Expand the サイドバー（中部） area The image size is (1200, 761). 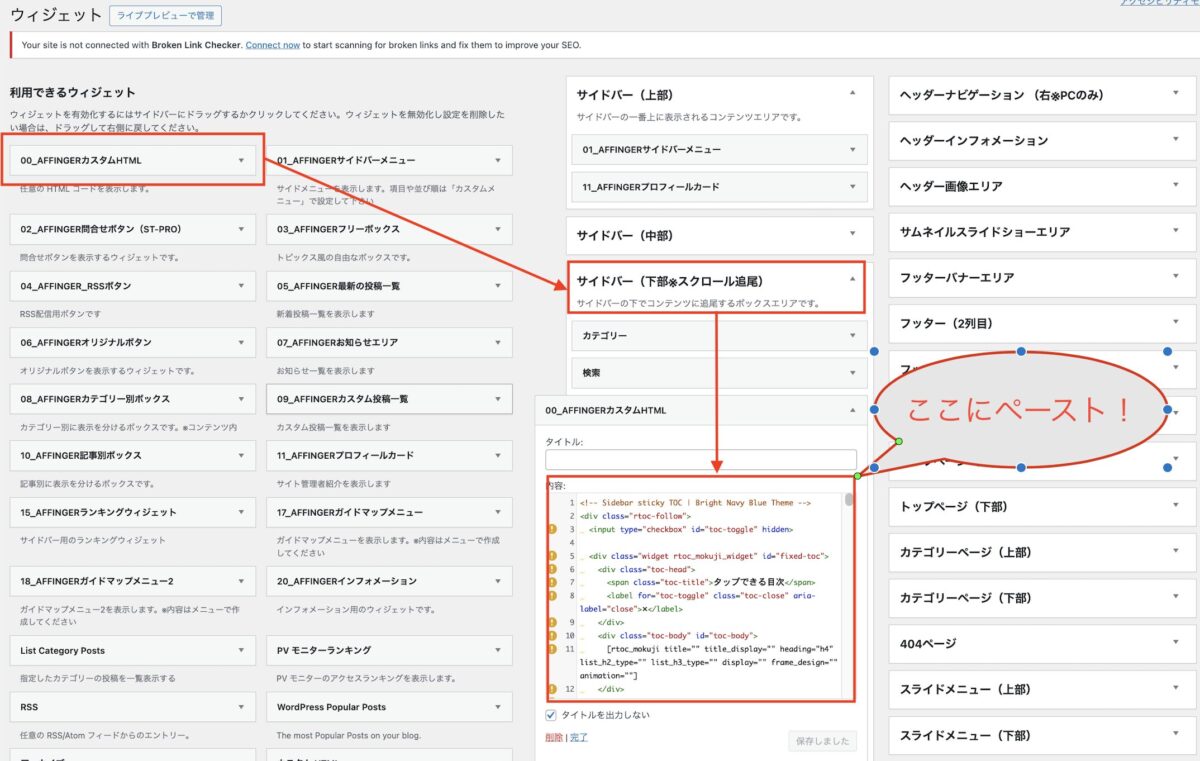[x=853, y=235]
